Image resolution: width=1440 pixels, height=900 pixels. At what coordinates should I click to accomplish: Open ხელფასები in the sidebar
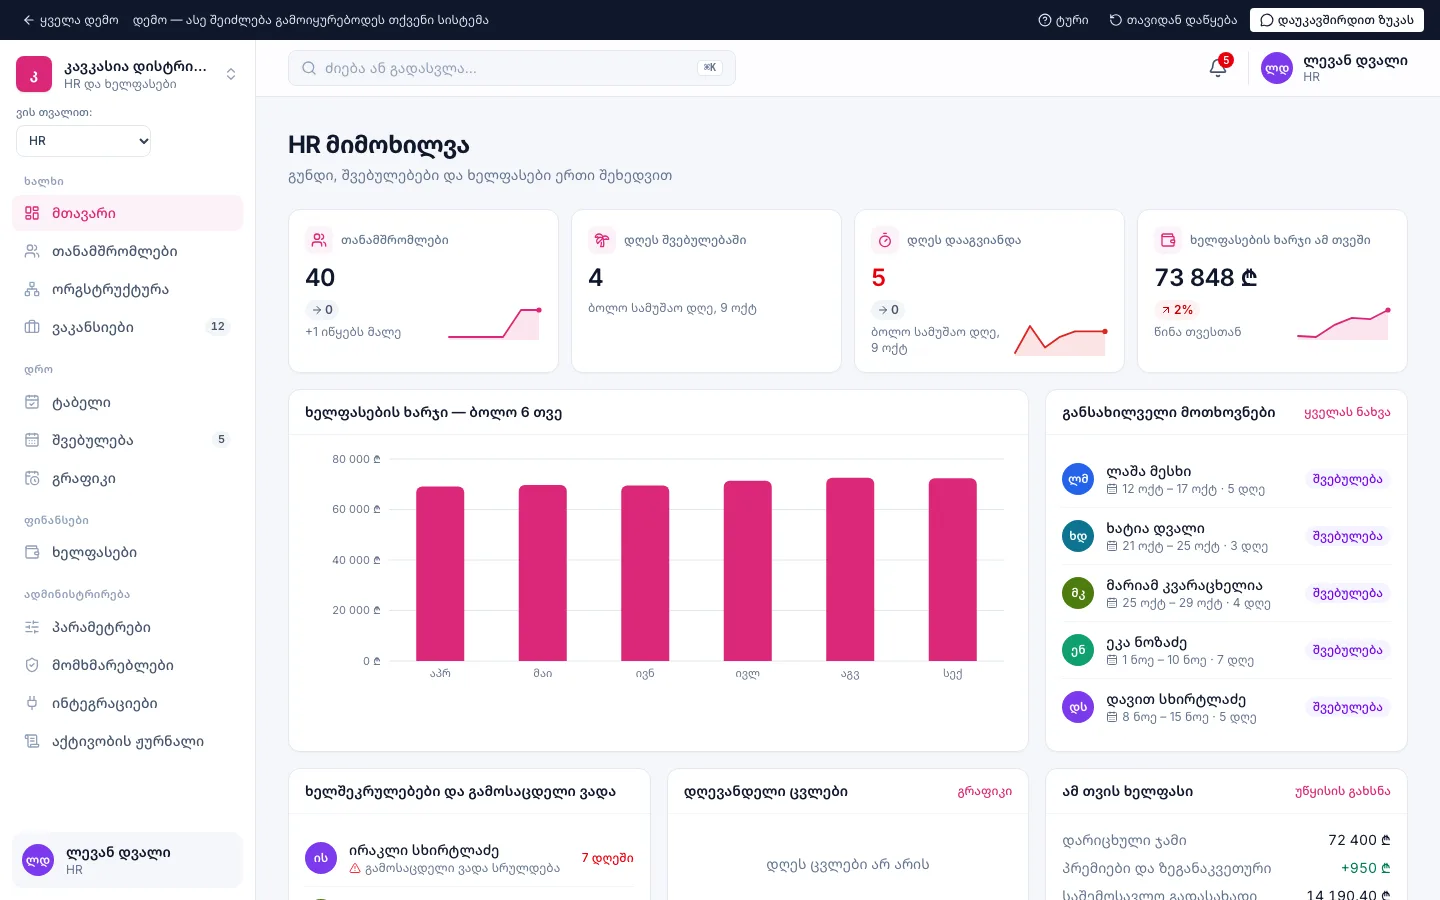[127, 552]
